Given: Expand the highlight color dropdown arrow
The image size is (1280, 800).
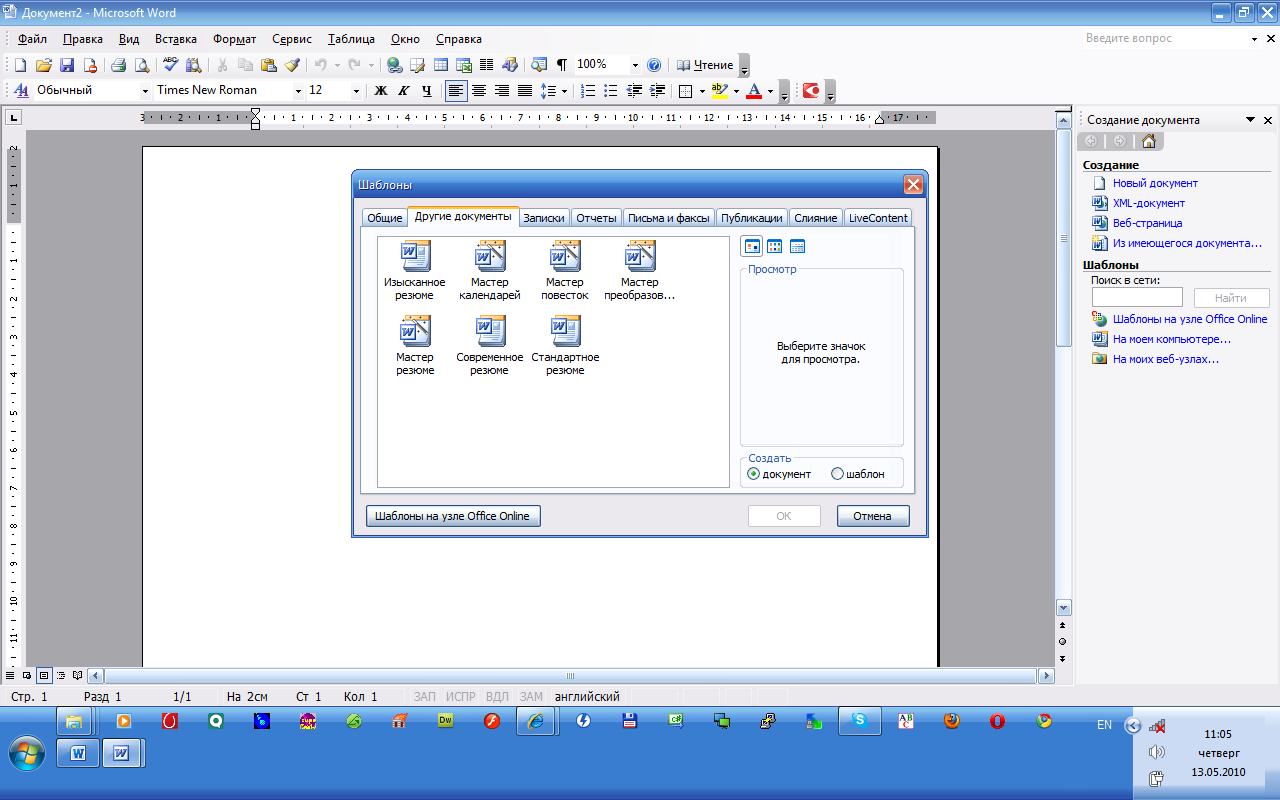Looking at the screenshot, I should coord(736,91).
